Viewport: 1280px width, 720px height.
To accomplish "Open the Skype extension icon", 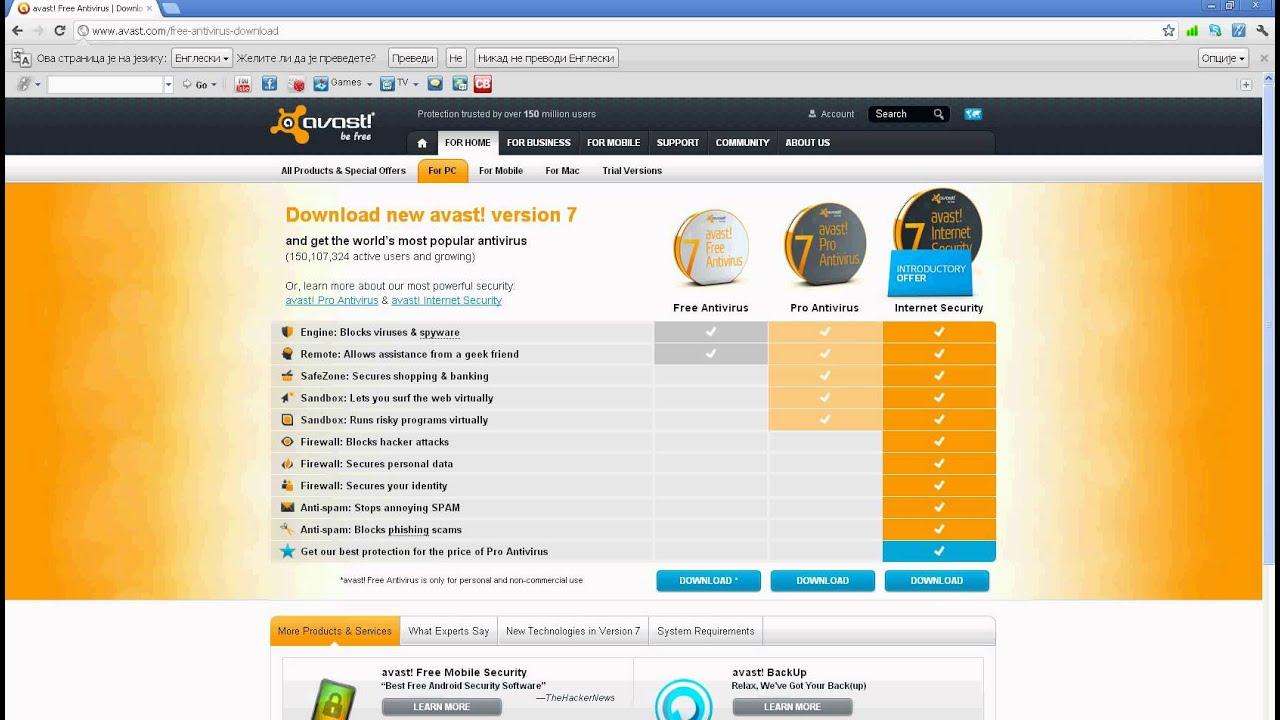I will 1215,31.
